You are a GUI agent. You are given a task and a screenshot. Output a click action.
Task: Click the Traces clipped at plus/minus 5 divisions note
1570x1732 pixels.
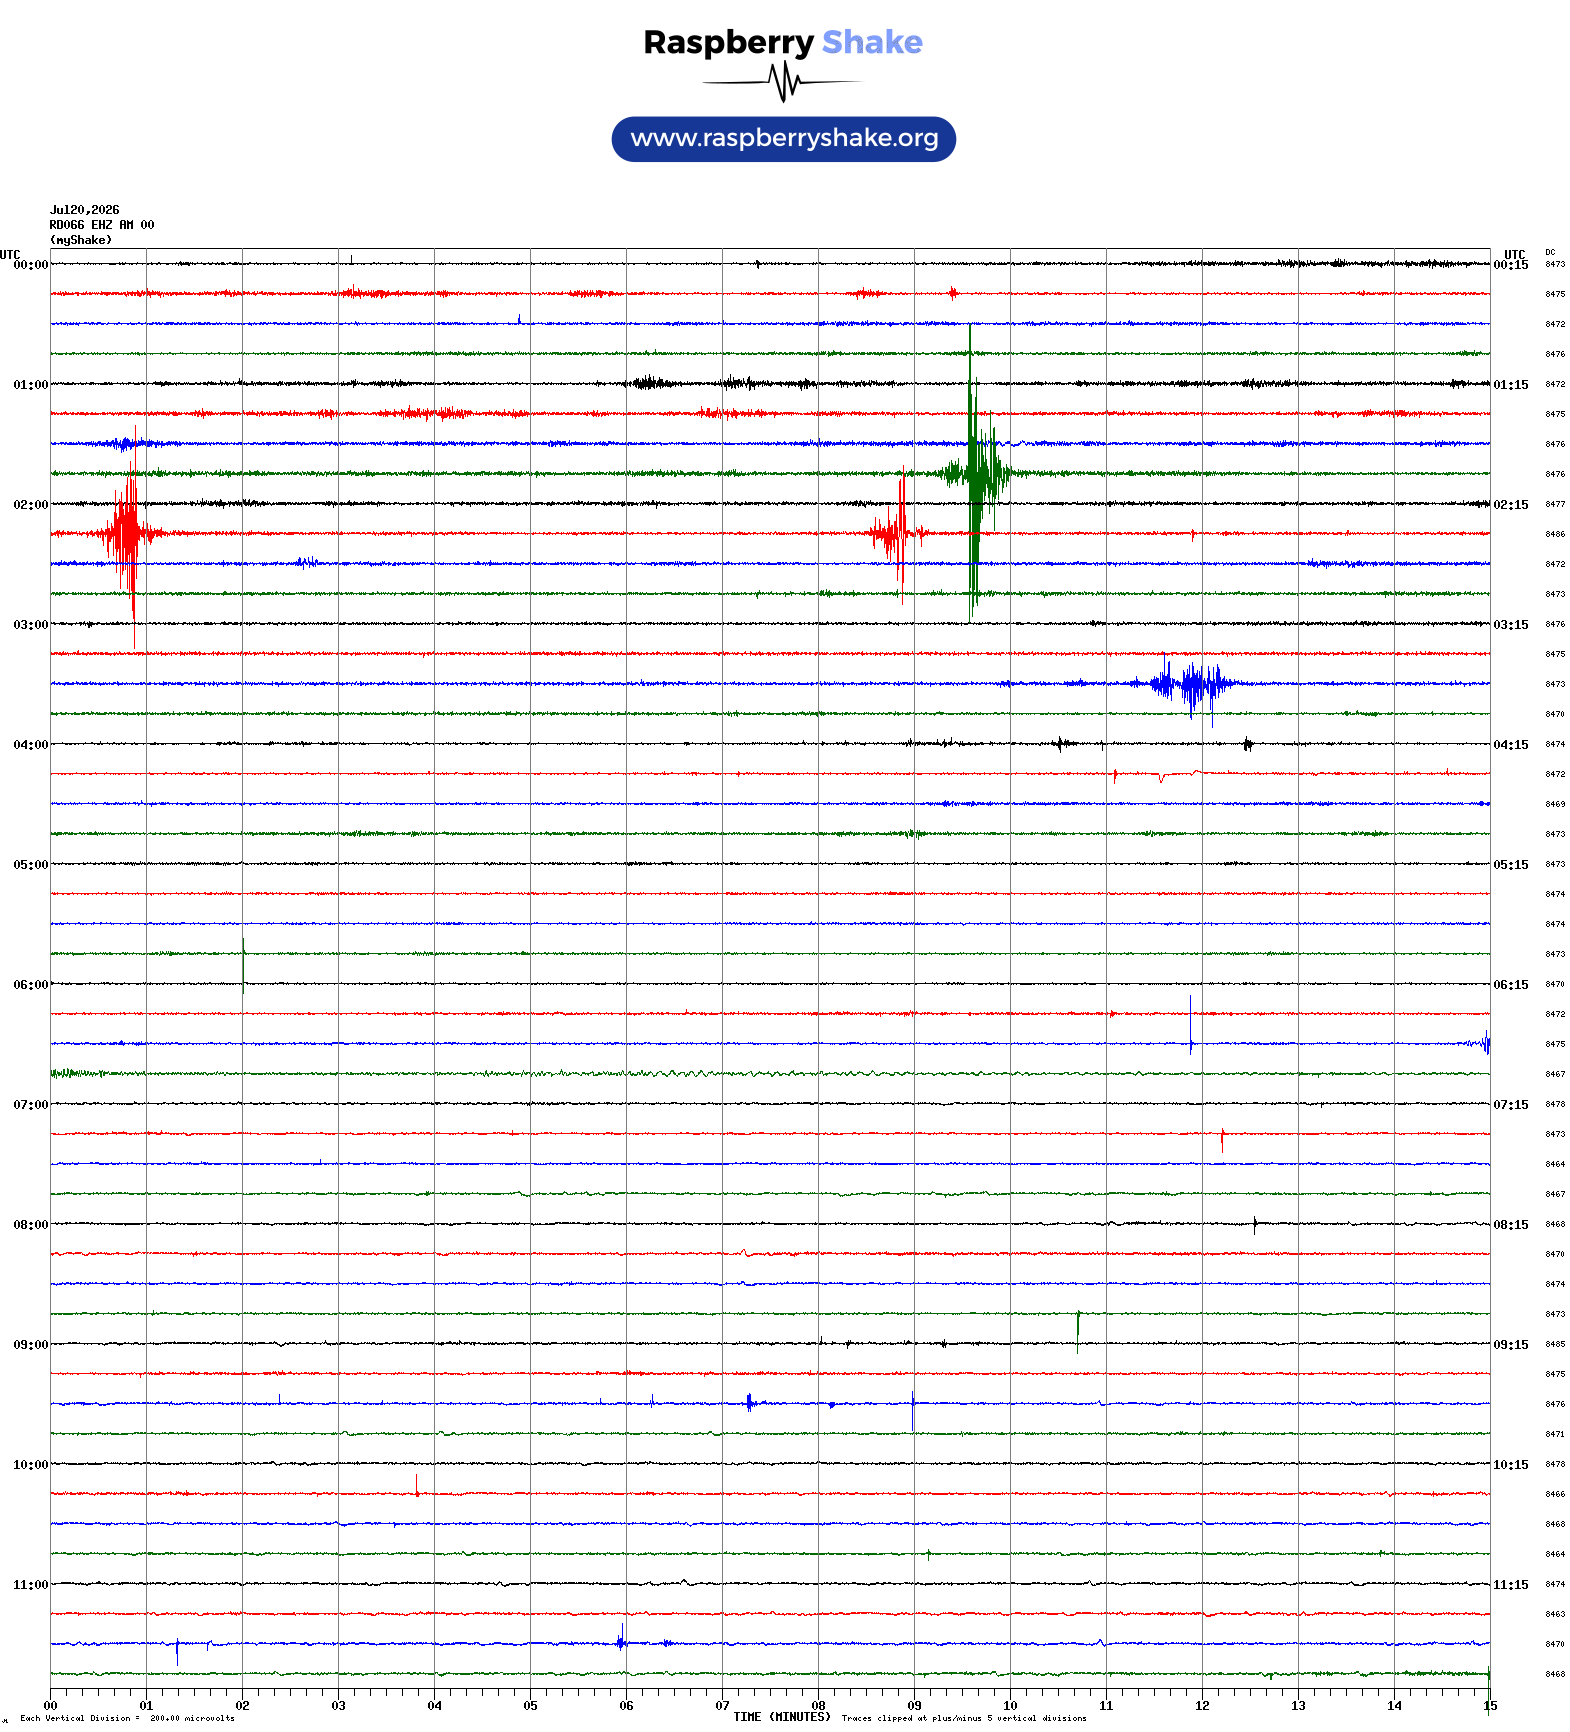click(964, 1719)
